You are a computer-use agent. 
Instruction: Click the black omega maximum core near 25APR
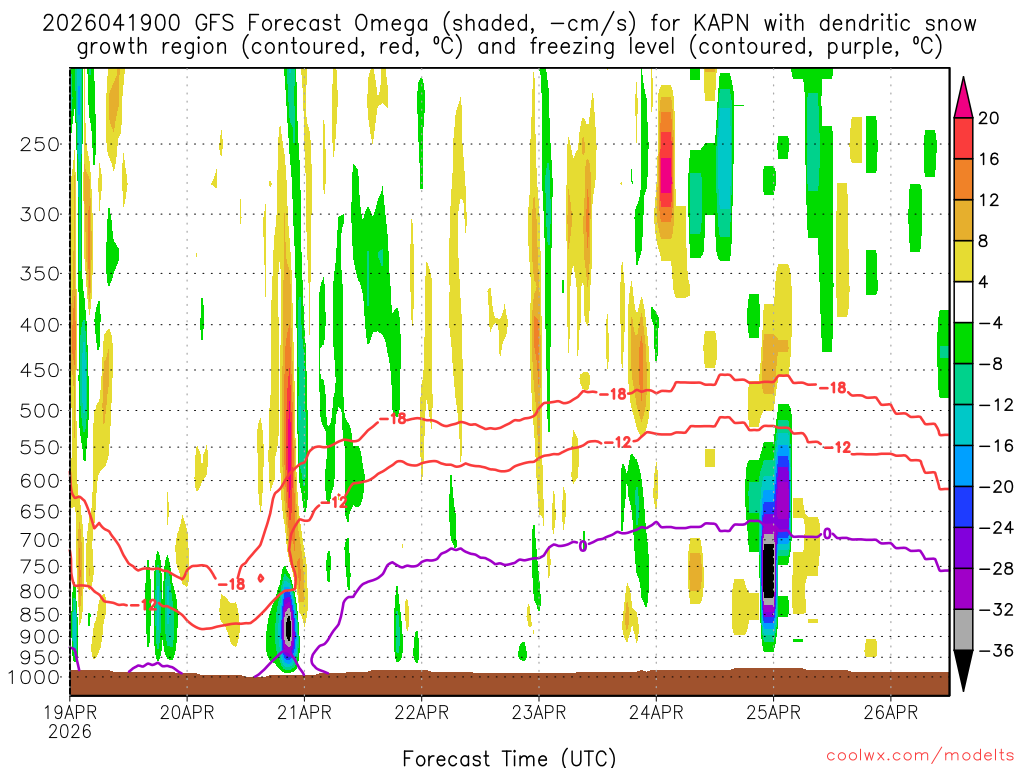(x=769, y=569)
